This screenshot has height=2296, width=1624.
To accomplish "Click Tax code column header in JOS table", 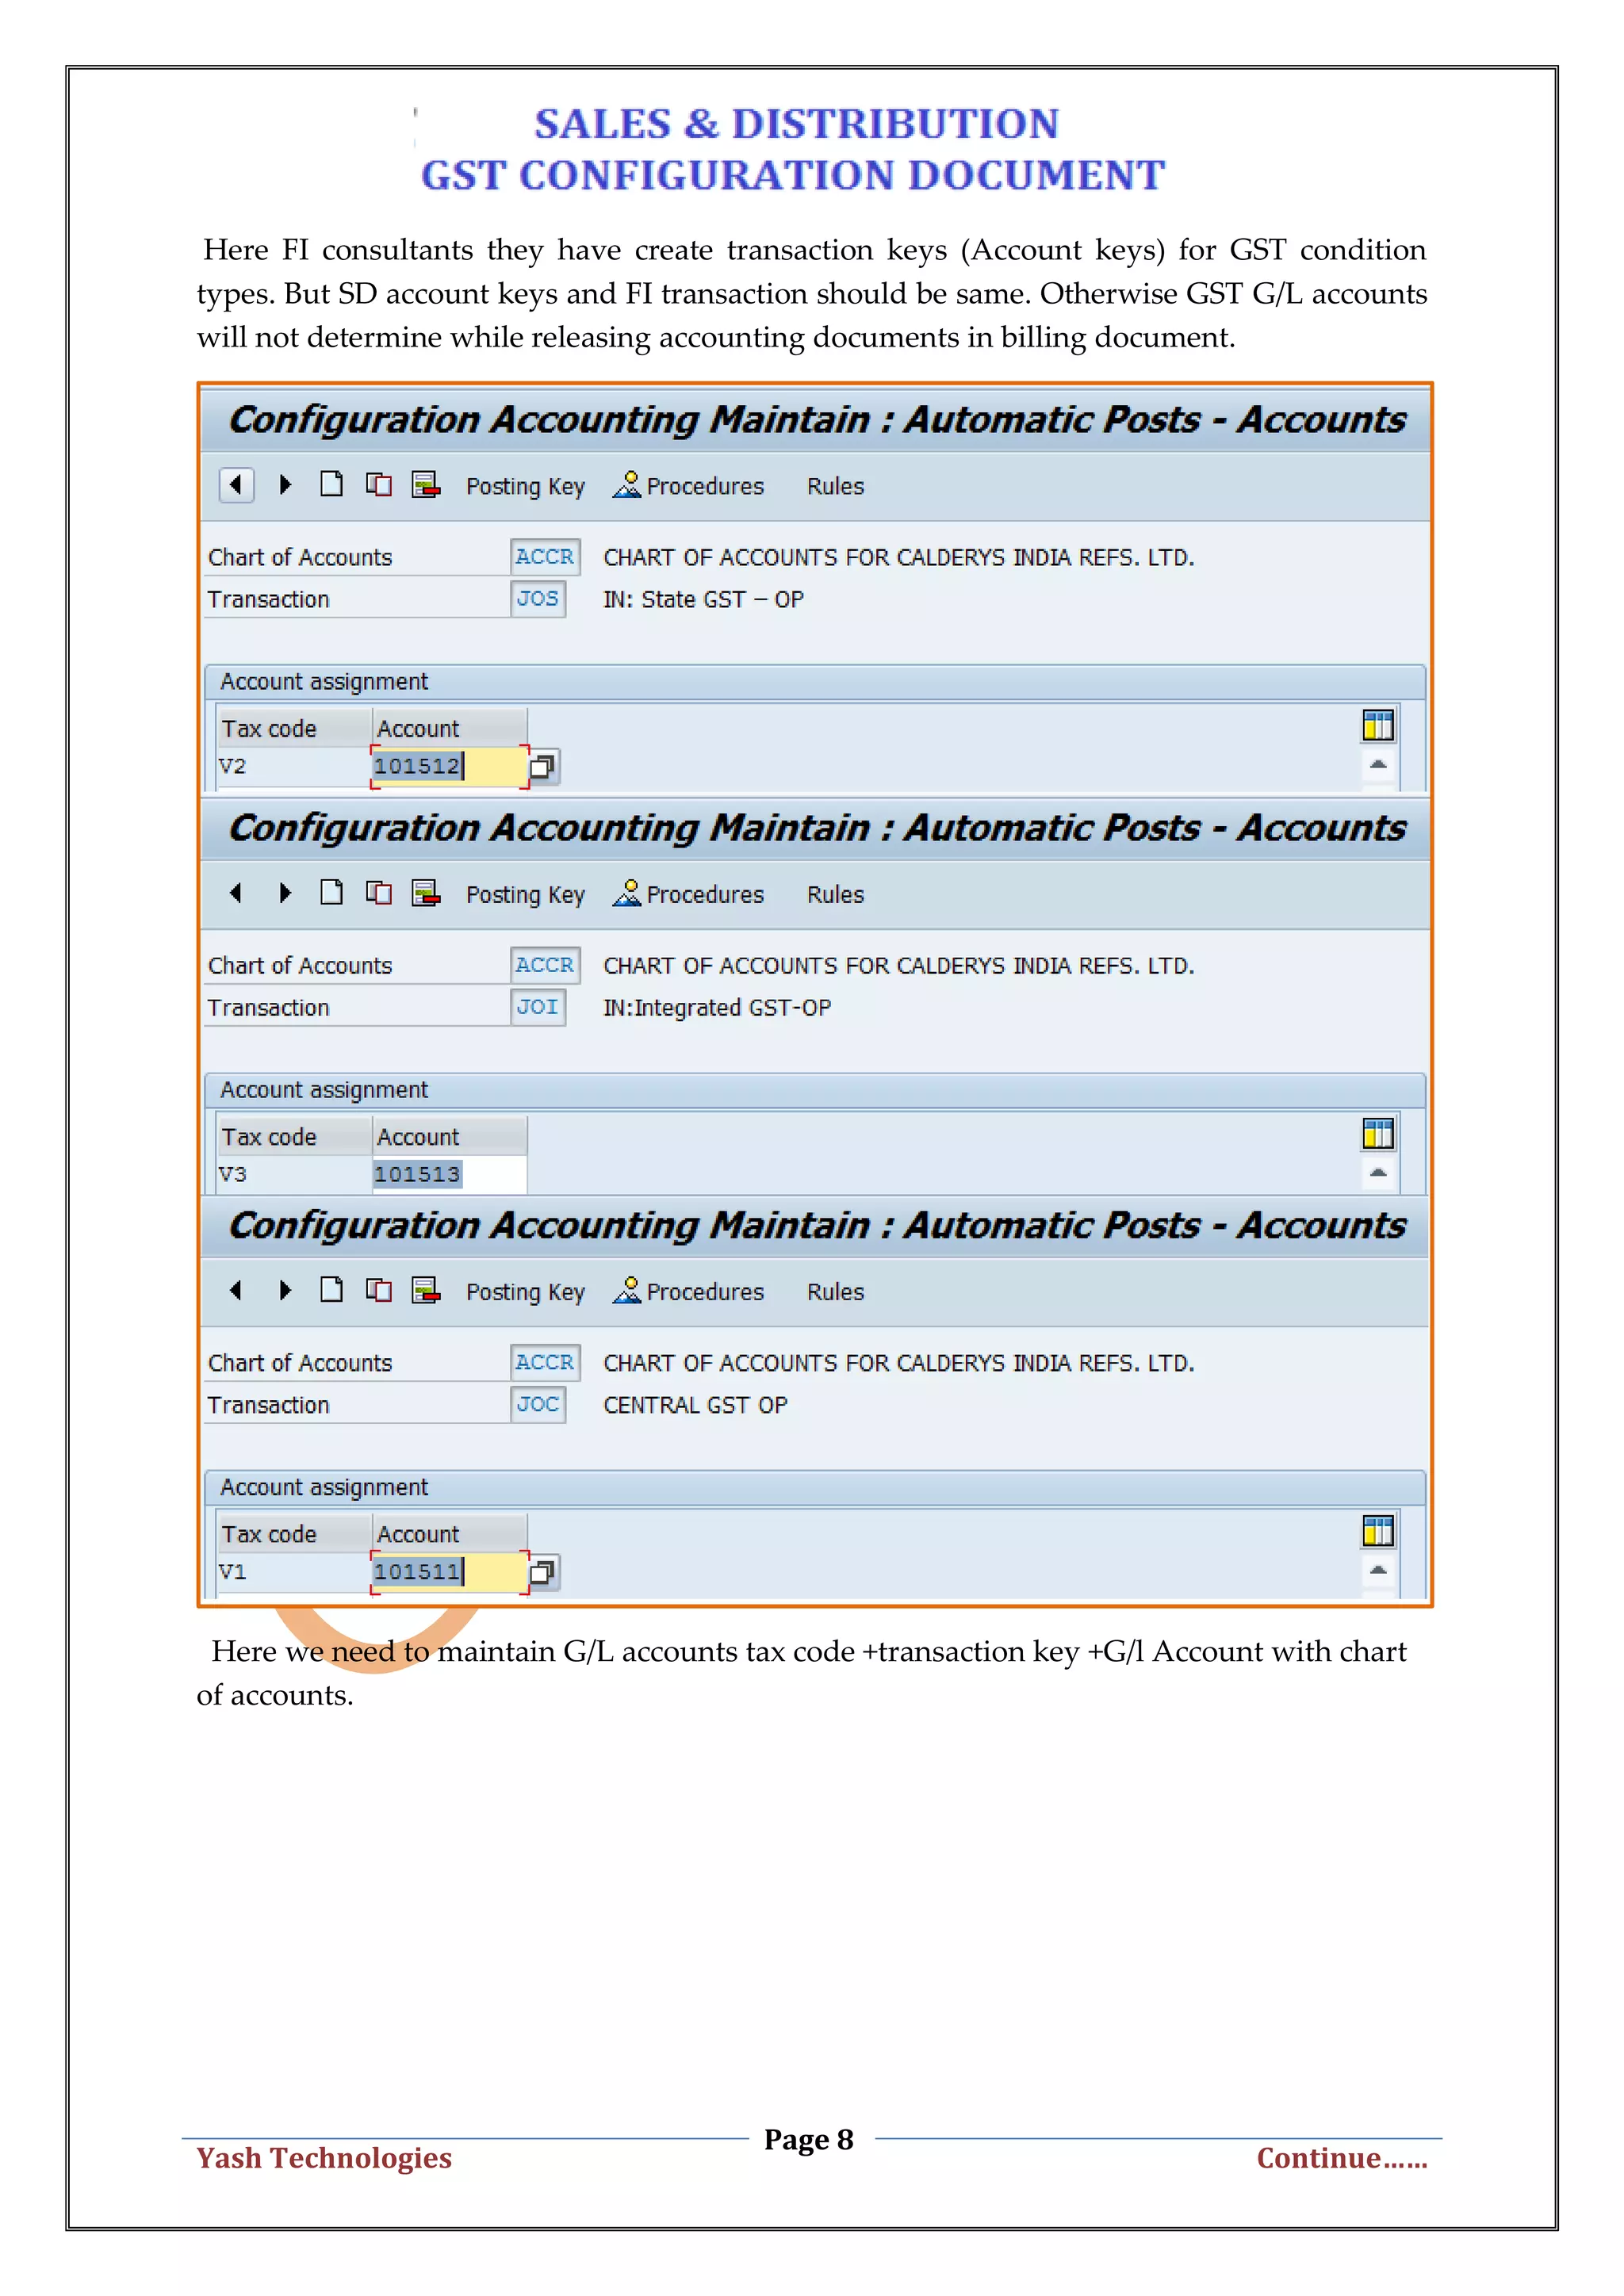I will coord(294,728).
